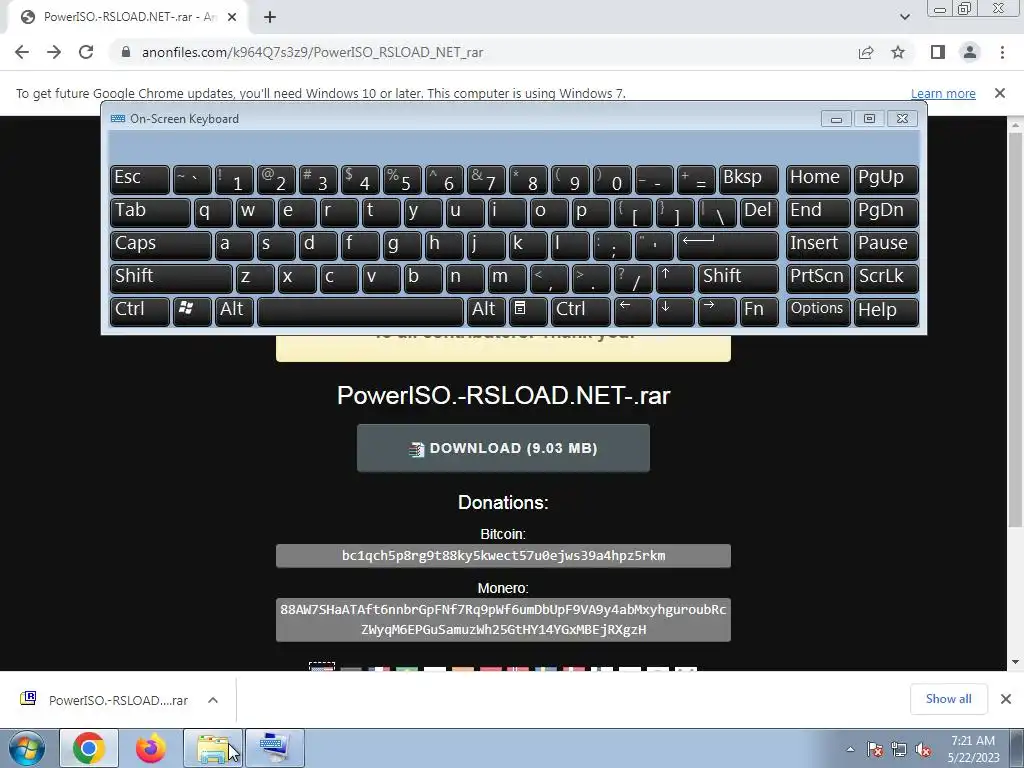
Task: Click the Insert key on keyboard
Action: click(818, 245)
